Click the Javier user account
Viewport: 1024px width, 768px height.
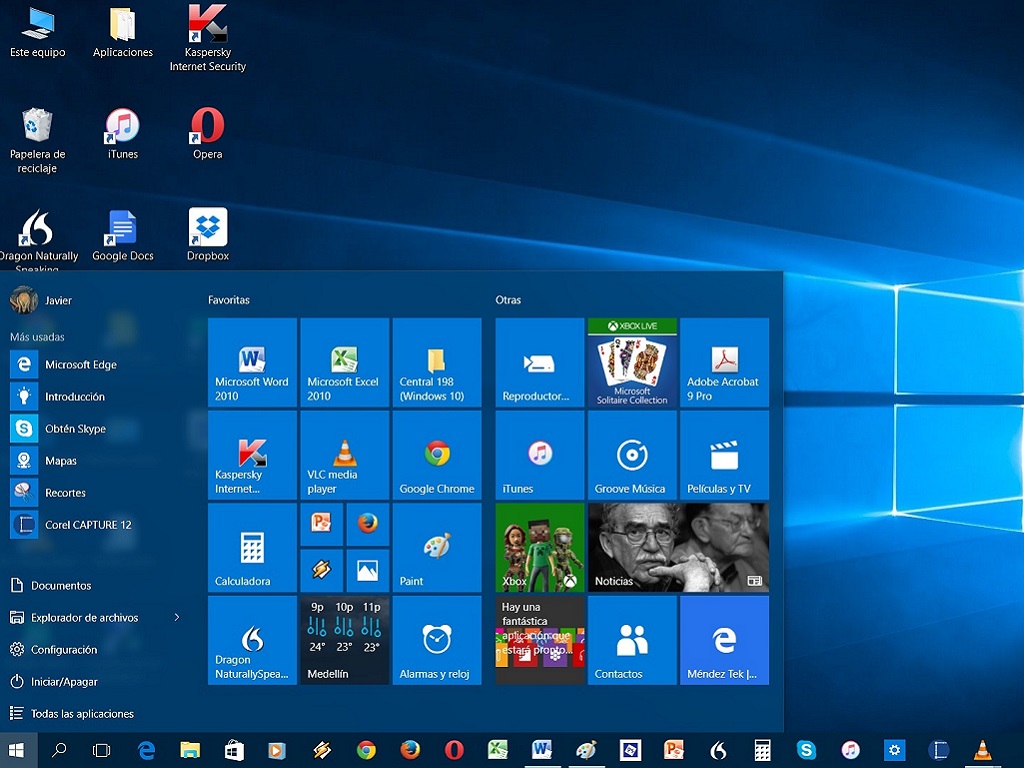point(40,300)
